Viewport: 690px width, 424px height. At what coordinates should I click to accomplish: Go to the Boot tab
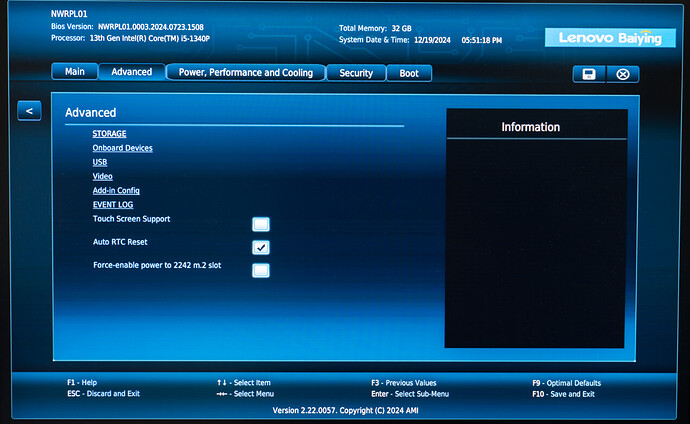coord(409,73)
